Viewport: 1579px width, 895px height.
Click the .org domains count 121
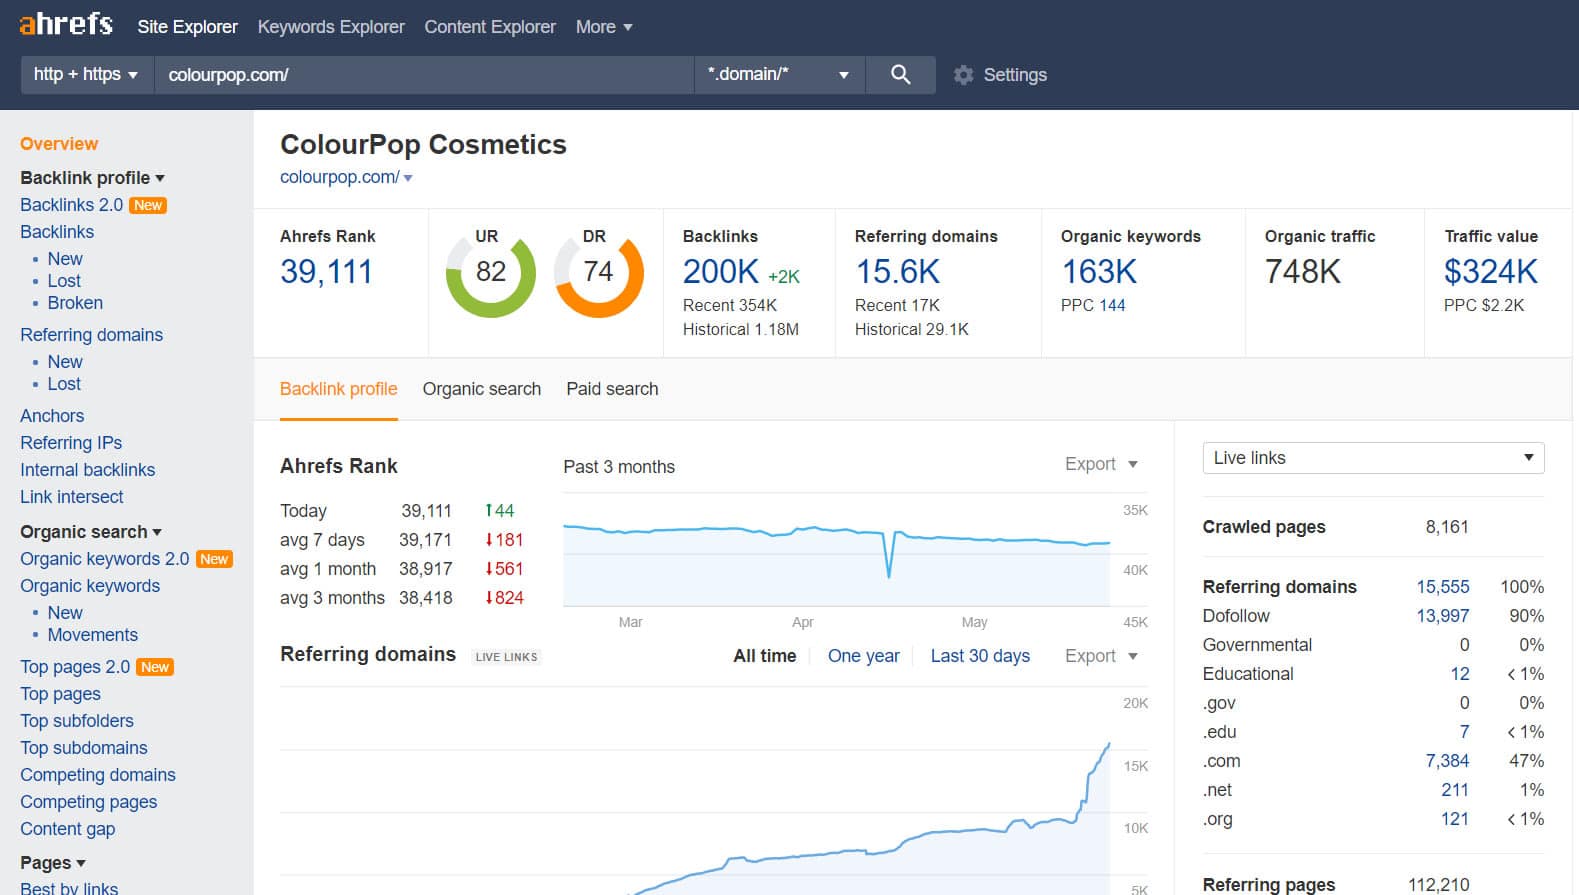click(x=1455, y=819)
